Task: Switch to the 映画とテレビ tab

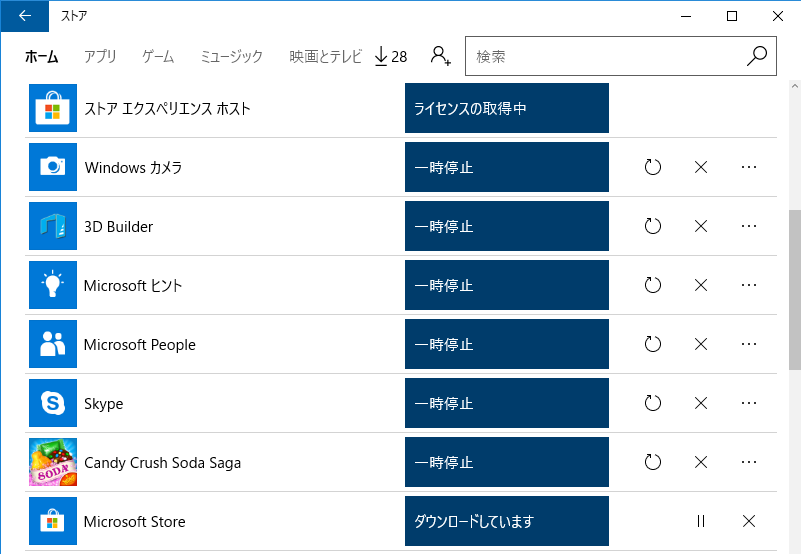Action: pos(325,56)
